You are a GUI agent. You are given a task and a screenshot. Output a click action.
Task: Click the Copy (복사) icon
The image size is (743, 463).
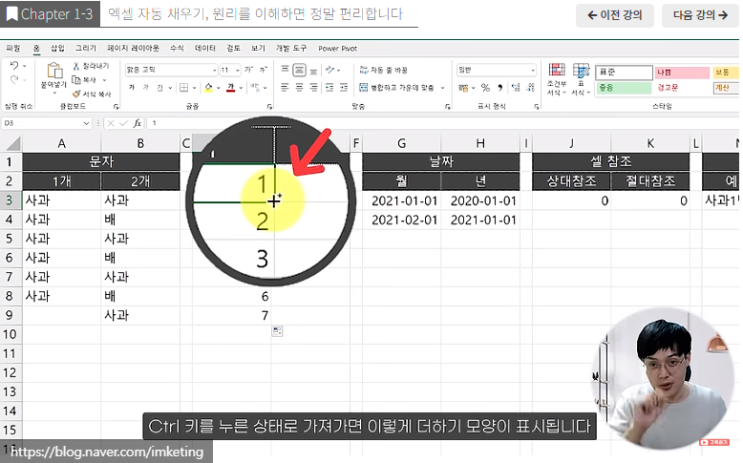[x=76, y=80]
